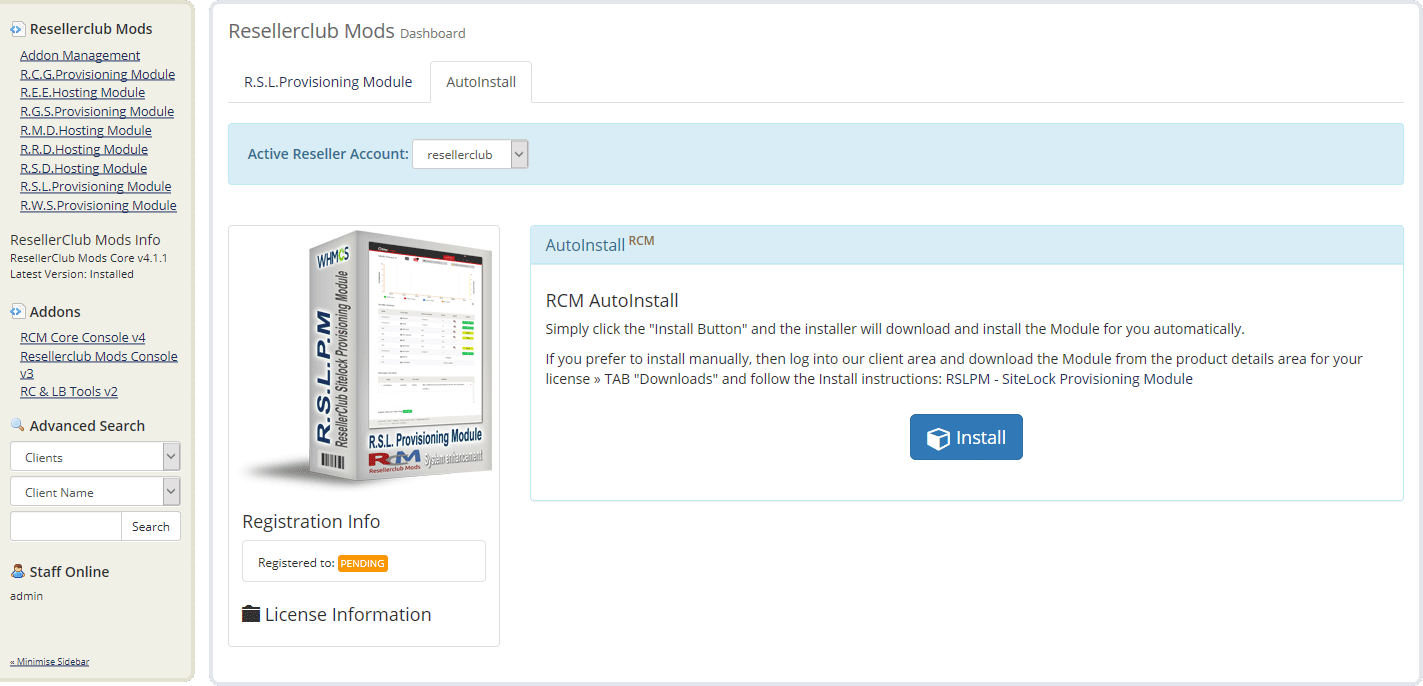Viewport: 1423px width, 686px height.
Task: Click the ResellerClub Mods Info heading
Action: [85, 240]
